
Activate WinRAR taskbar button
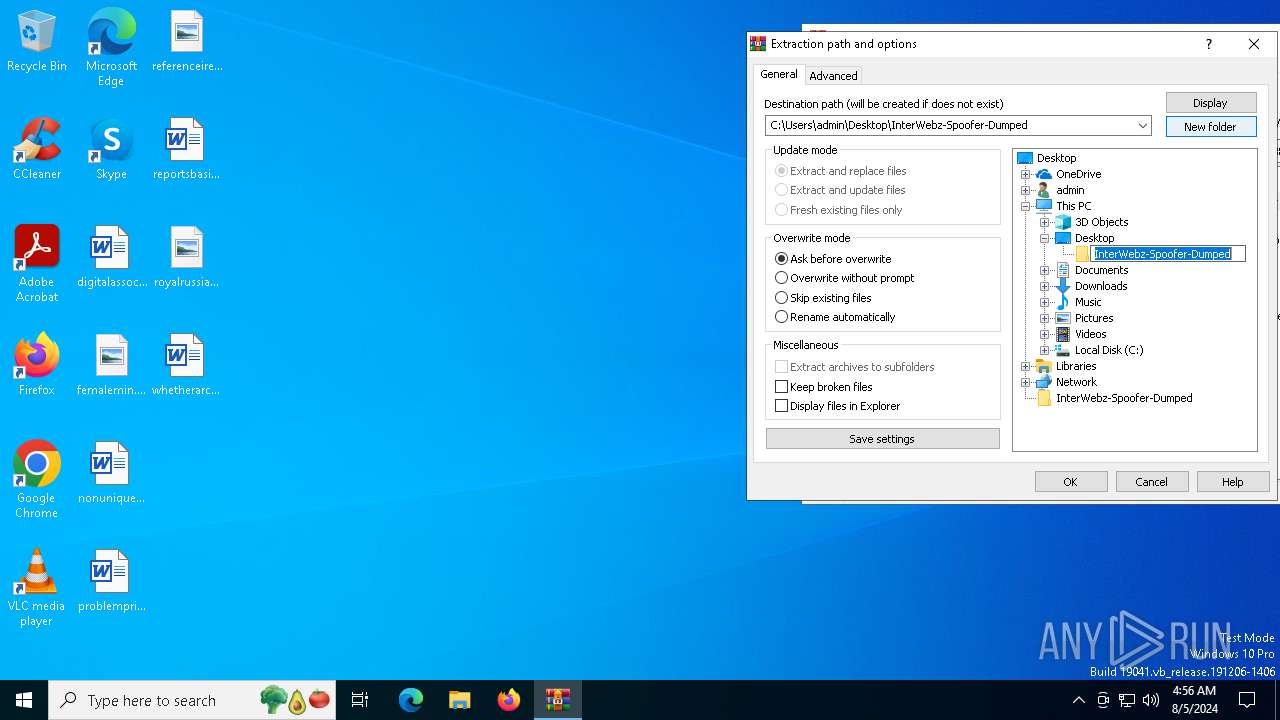point(558,700)
